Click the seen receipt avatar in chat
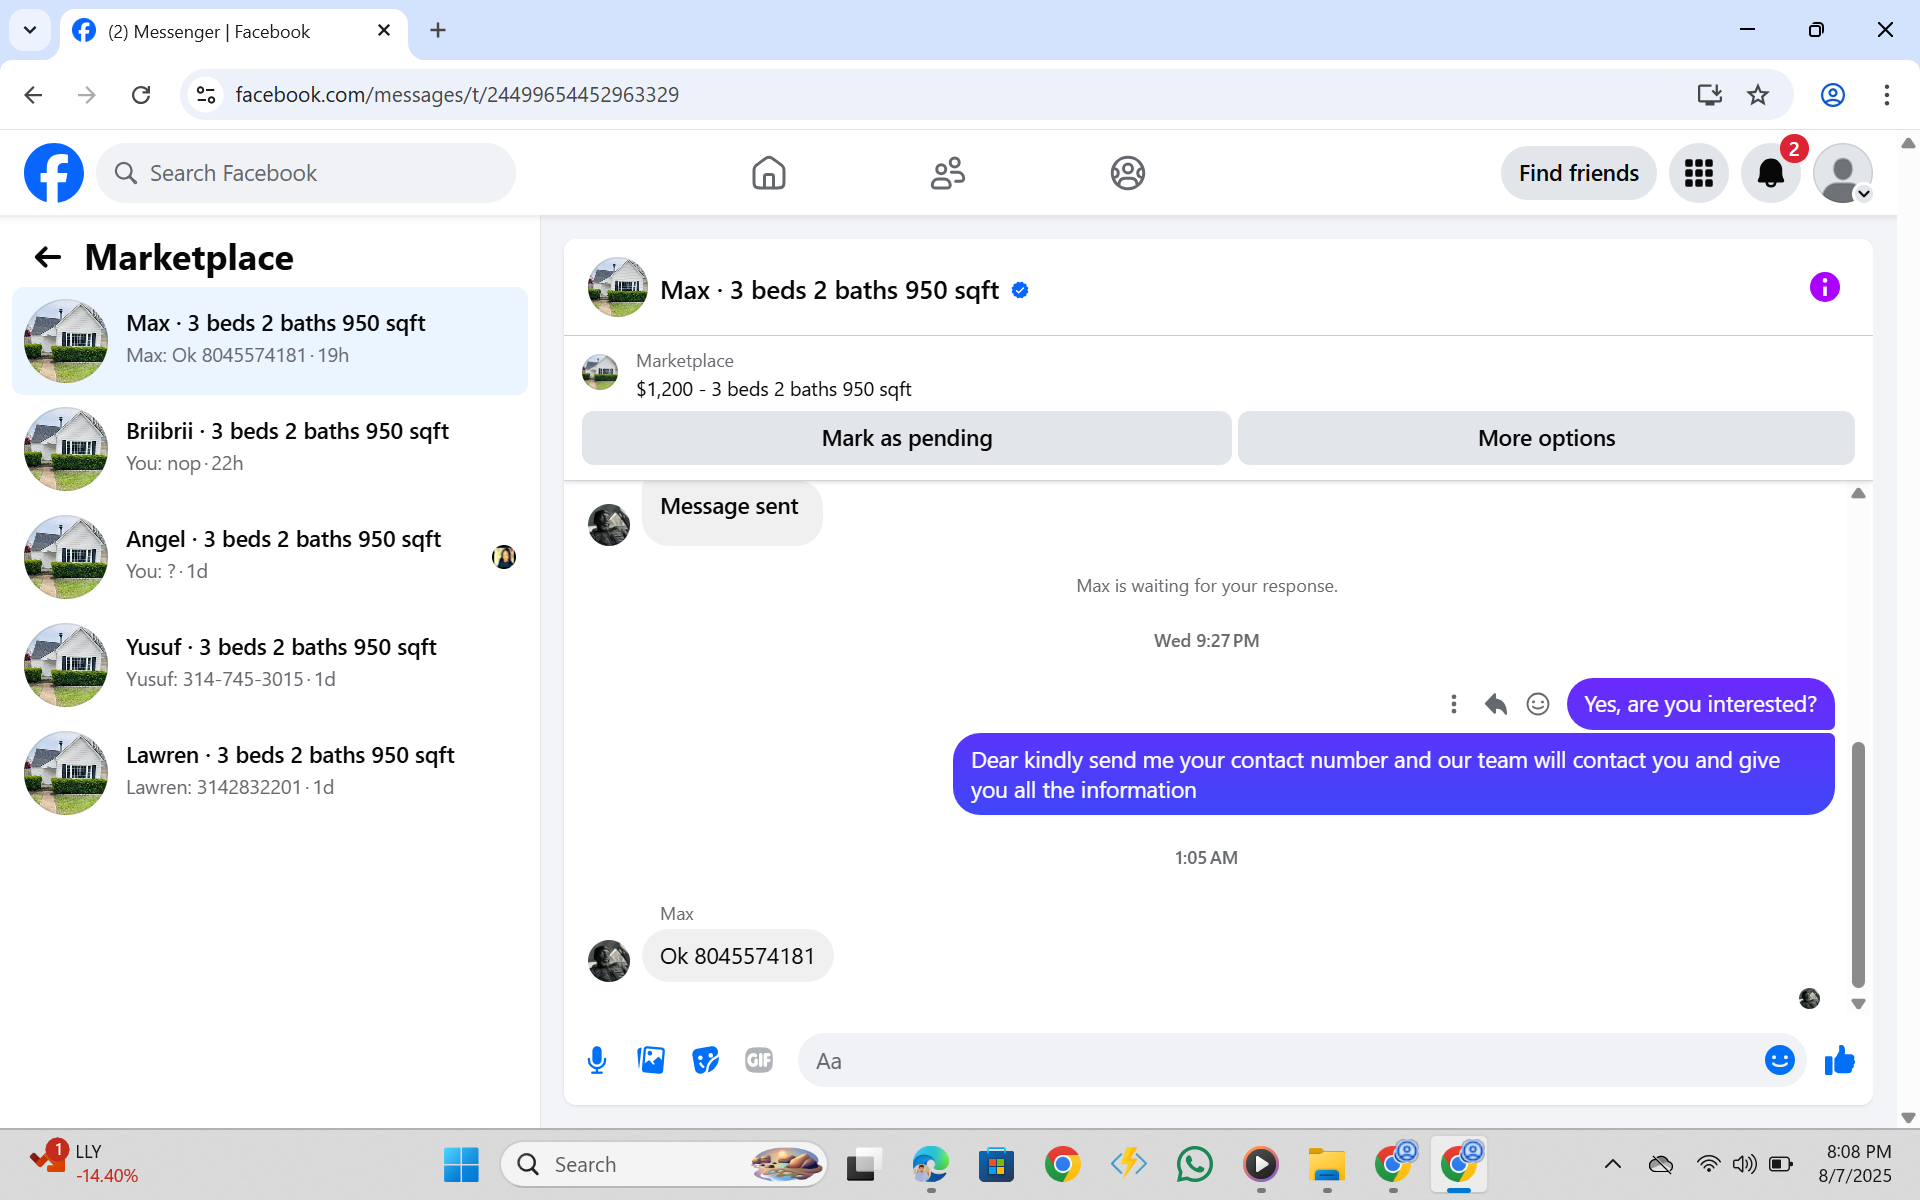 pos(1809,998)
